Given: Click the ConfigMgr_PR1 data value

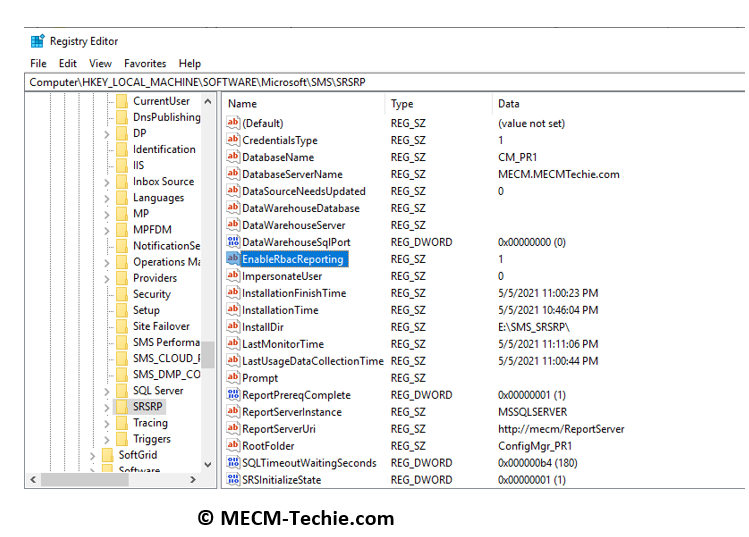Looking at the screenshot, I should (535, 446).
